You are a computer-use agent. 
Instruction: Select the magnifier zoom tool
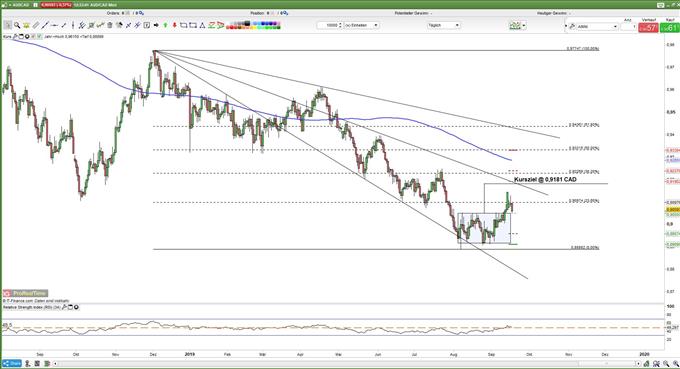coord(17,26)
